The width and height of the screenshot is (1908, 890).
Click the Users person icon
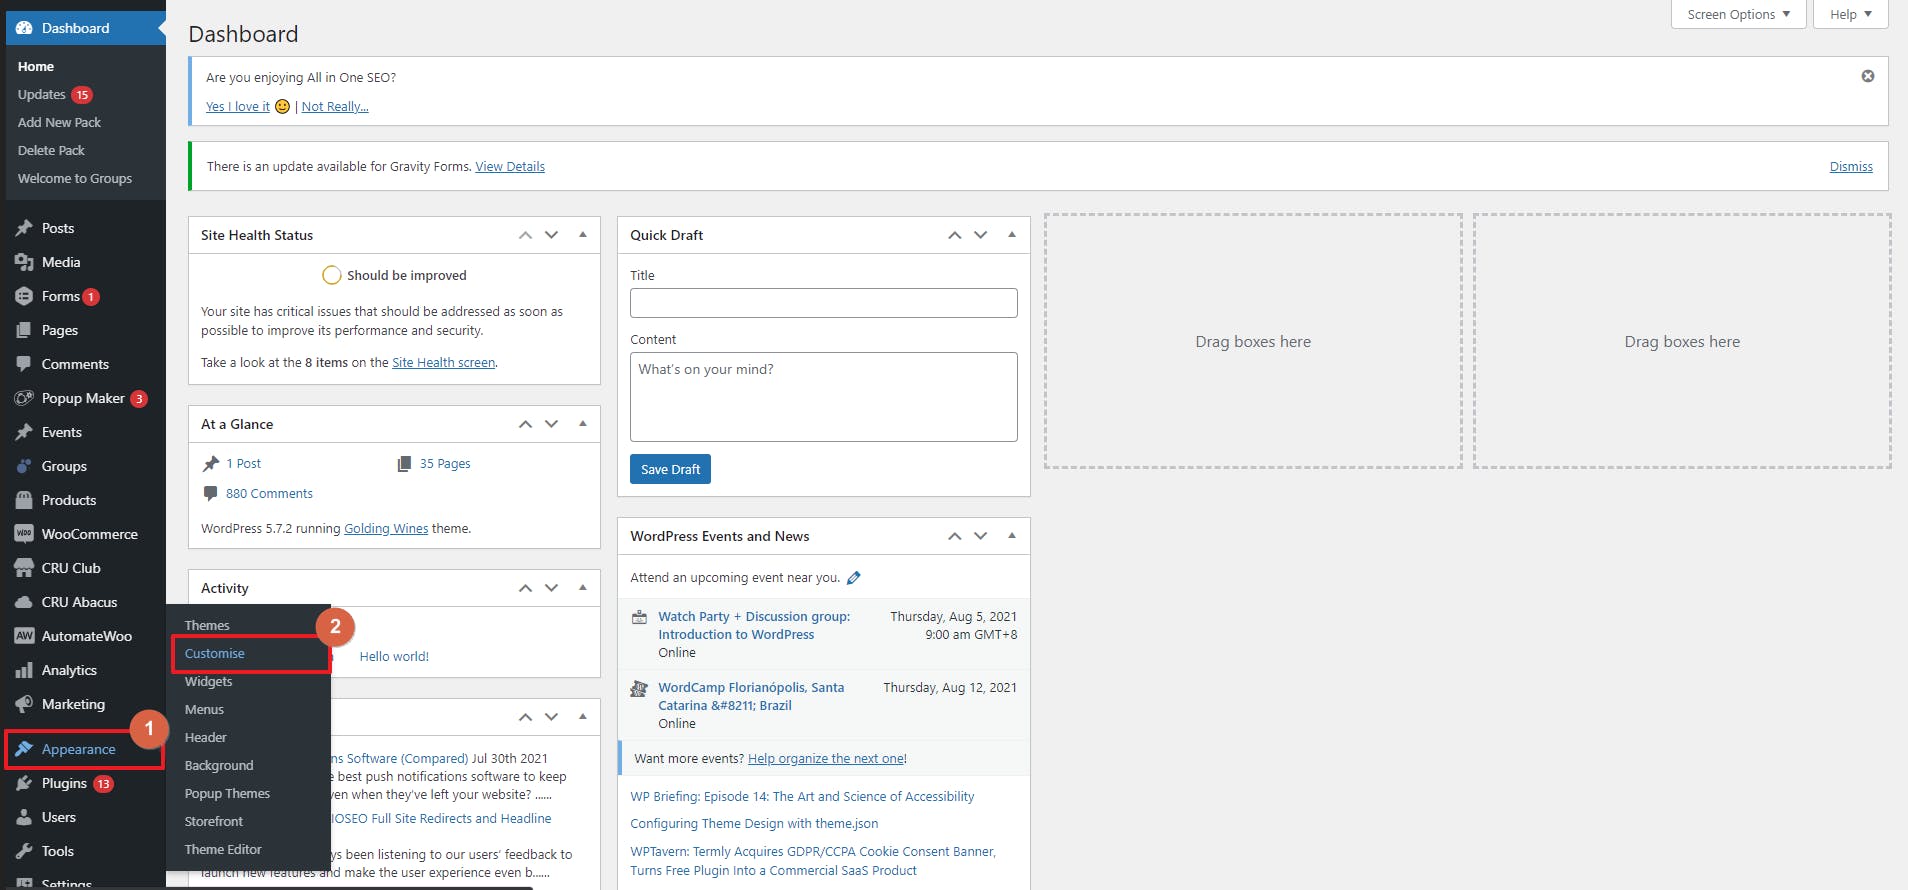(x=24, y=817)
